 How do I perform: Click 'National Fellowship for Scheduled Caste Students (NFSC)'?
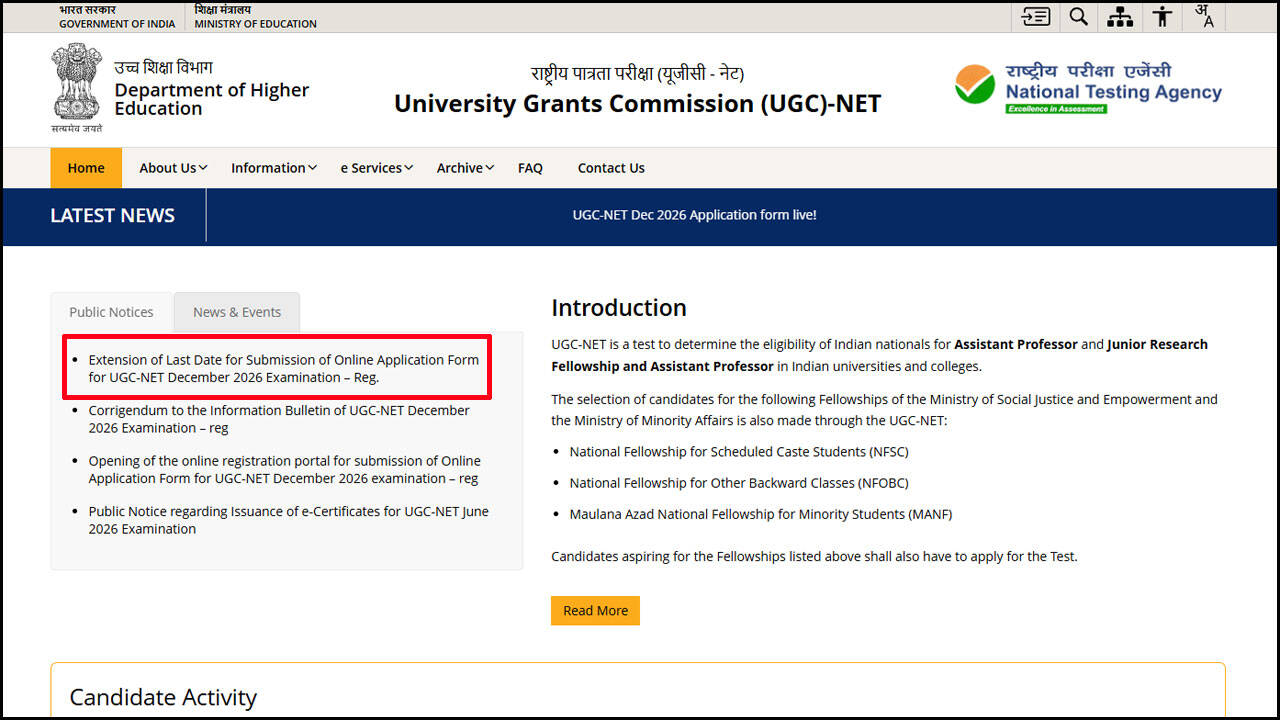click(x=739, y=452)
